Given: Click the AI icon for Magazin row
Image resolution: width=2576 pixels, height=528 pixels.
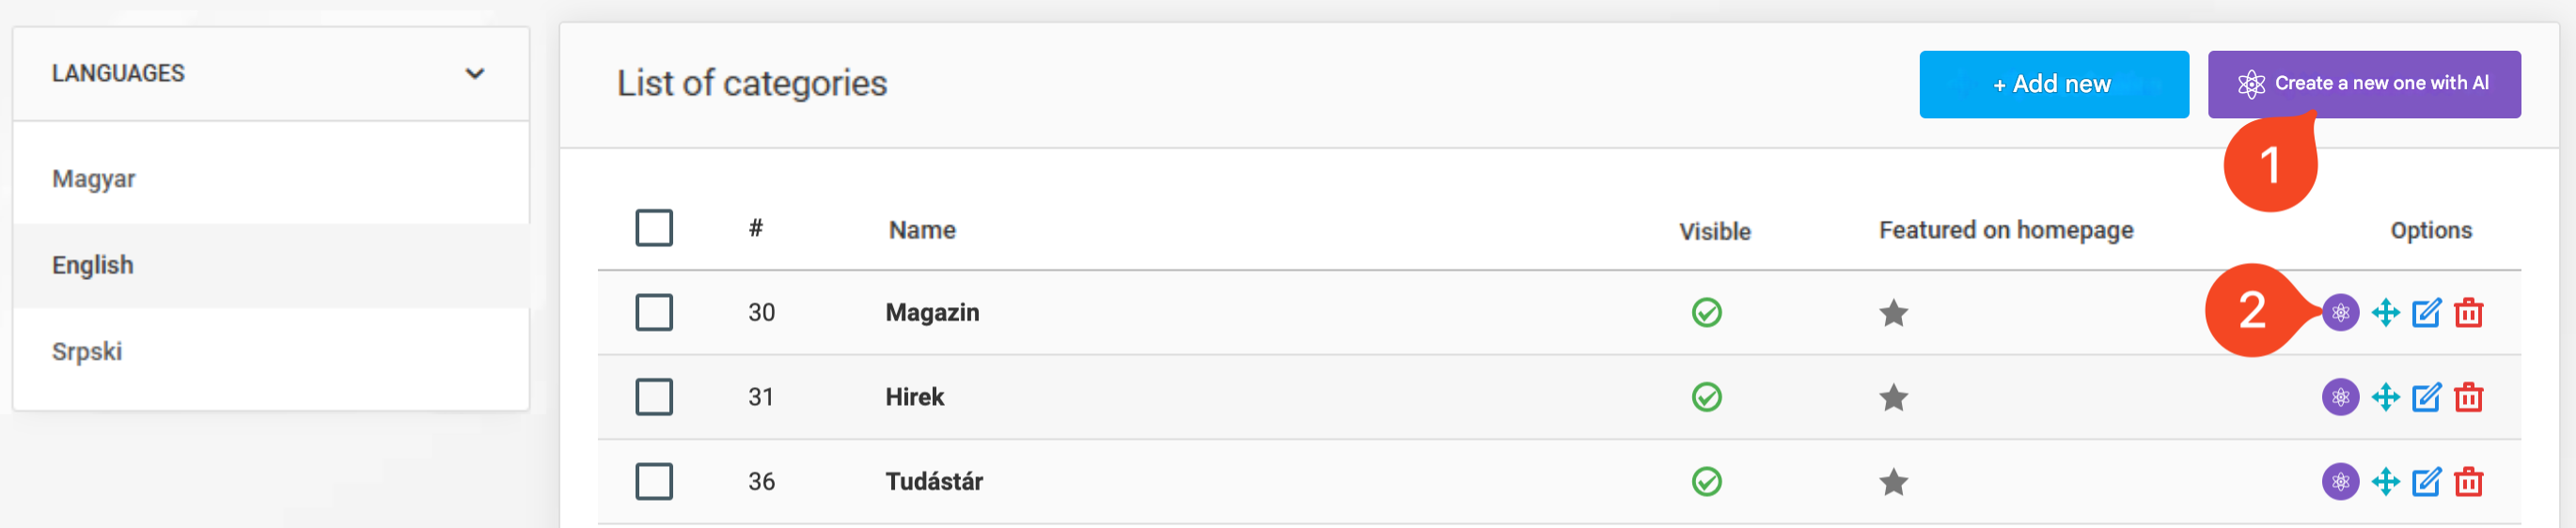Looking at the screenshot, I should tap(2339, 313).
